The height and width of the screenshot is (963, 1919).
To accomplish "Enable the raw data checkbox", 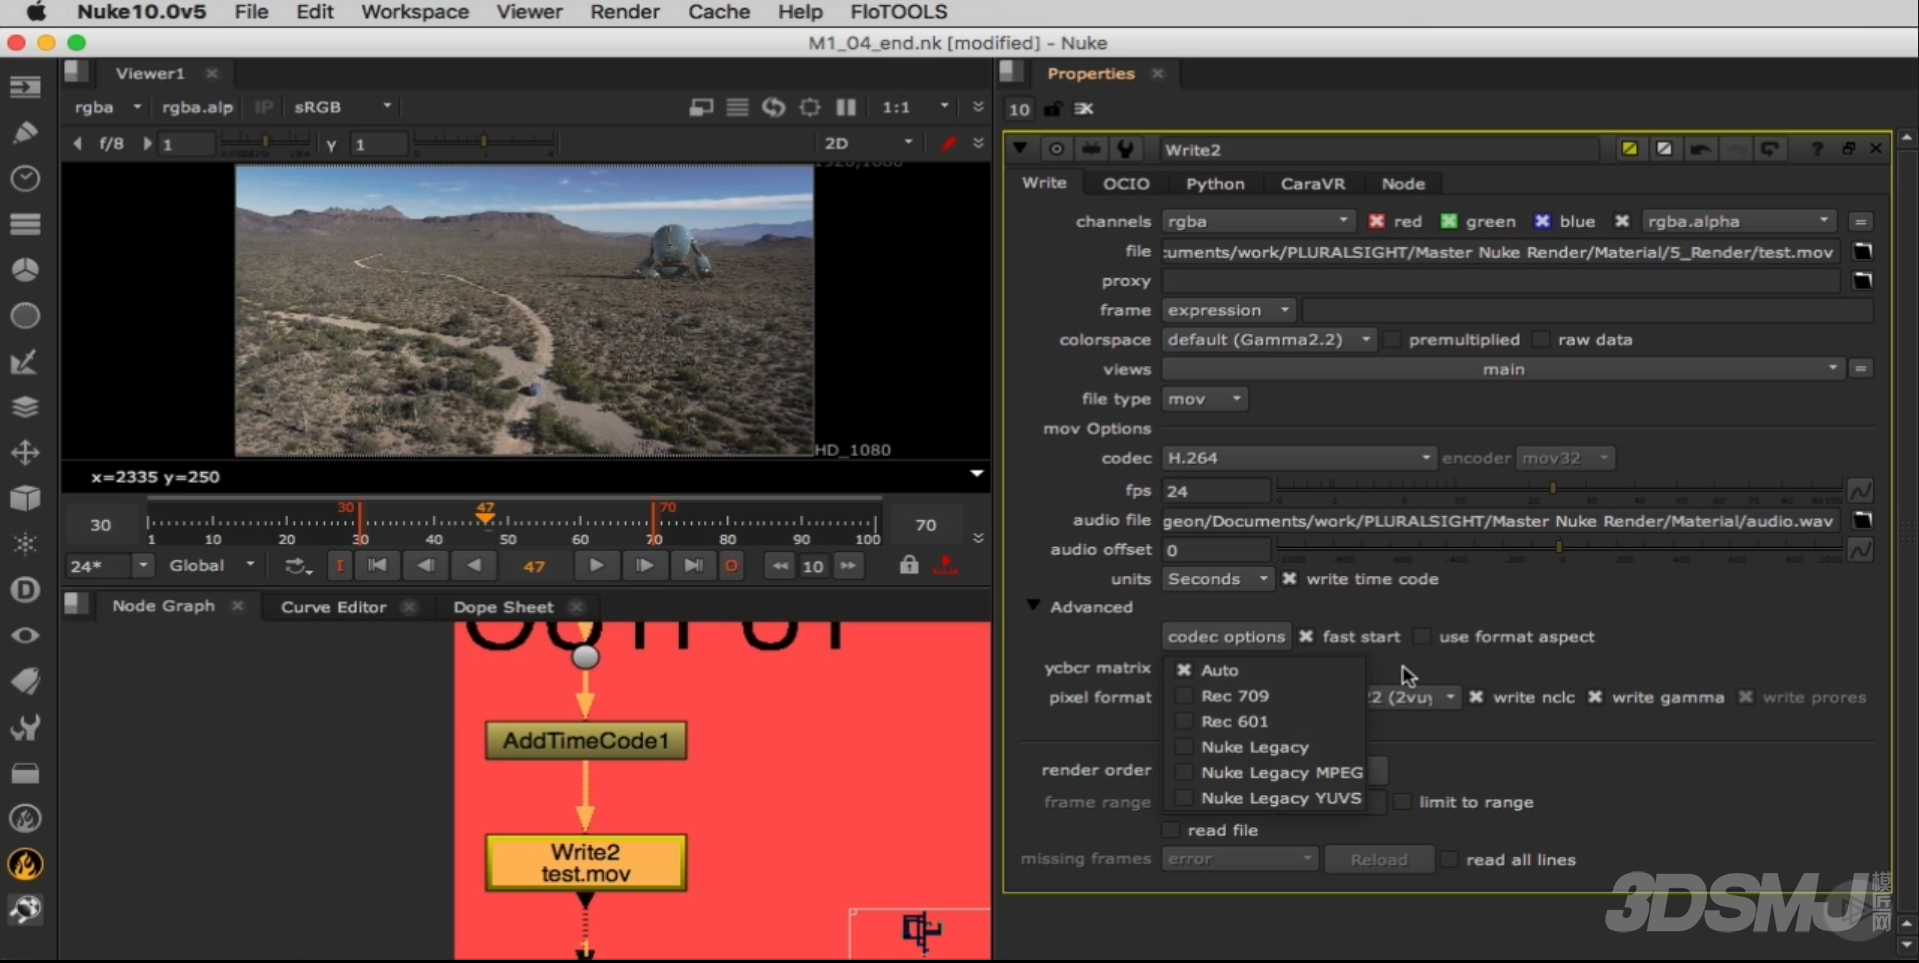I will click(1541, 340).
